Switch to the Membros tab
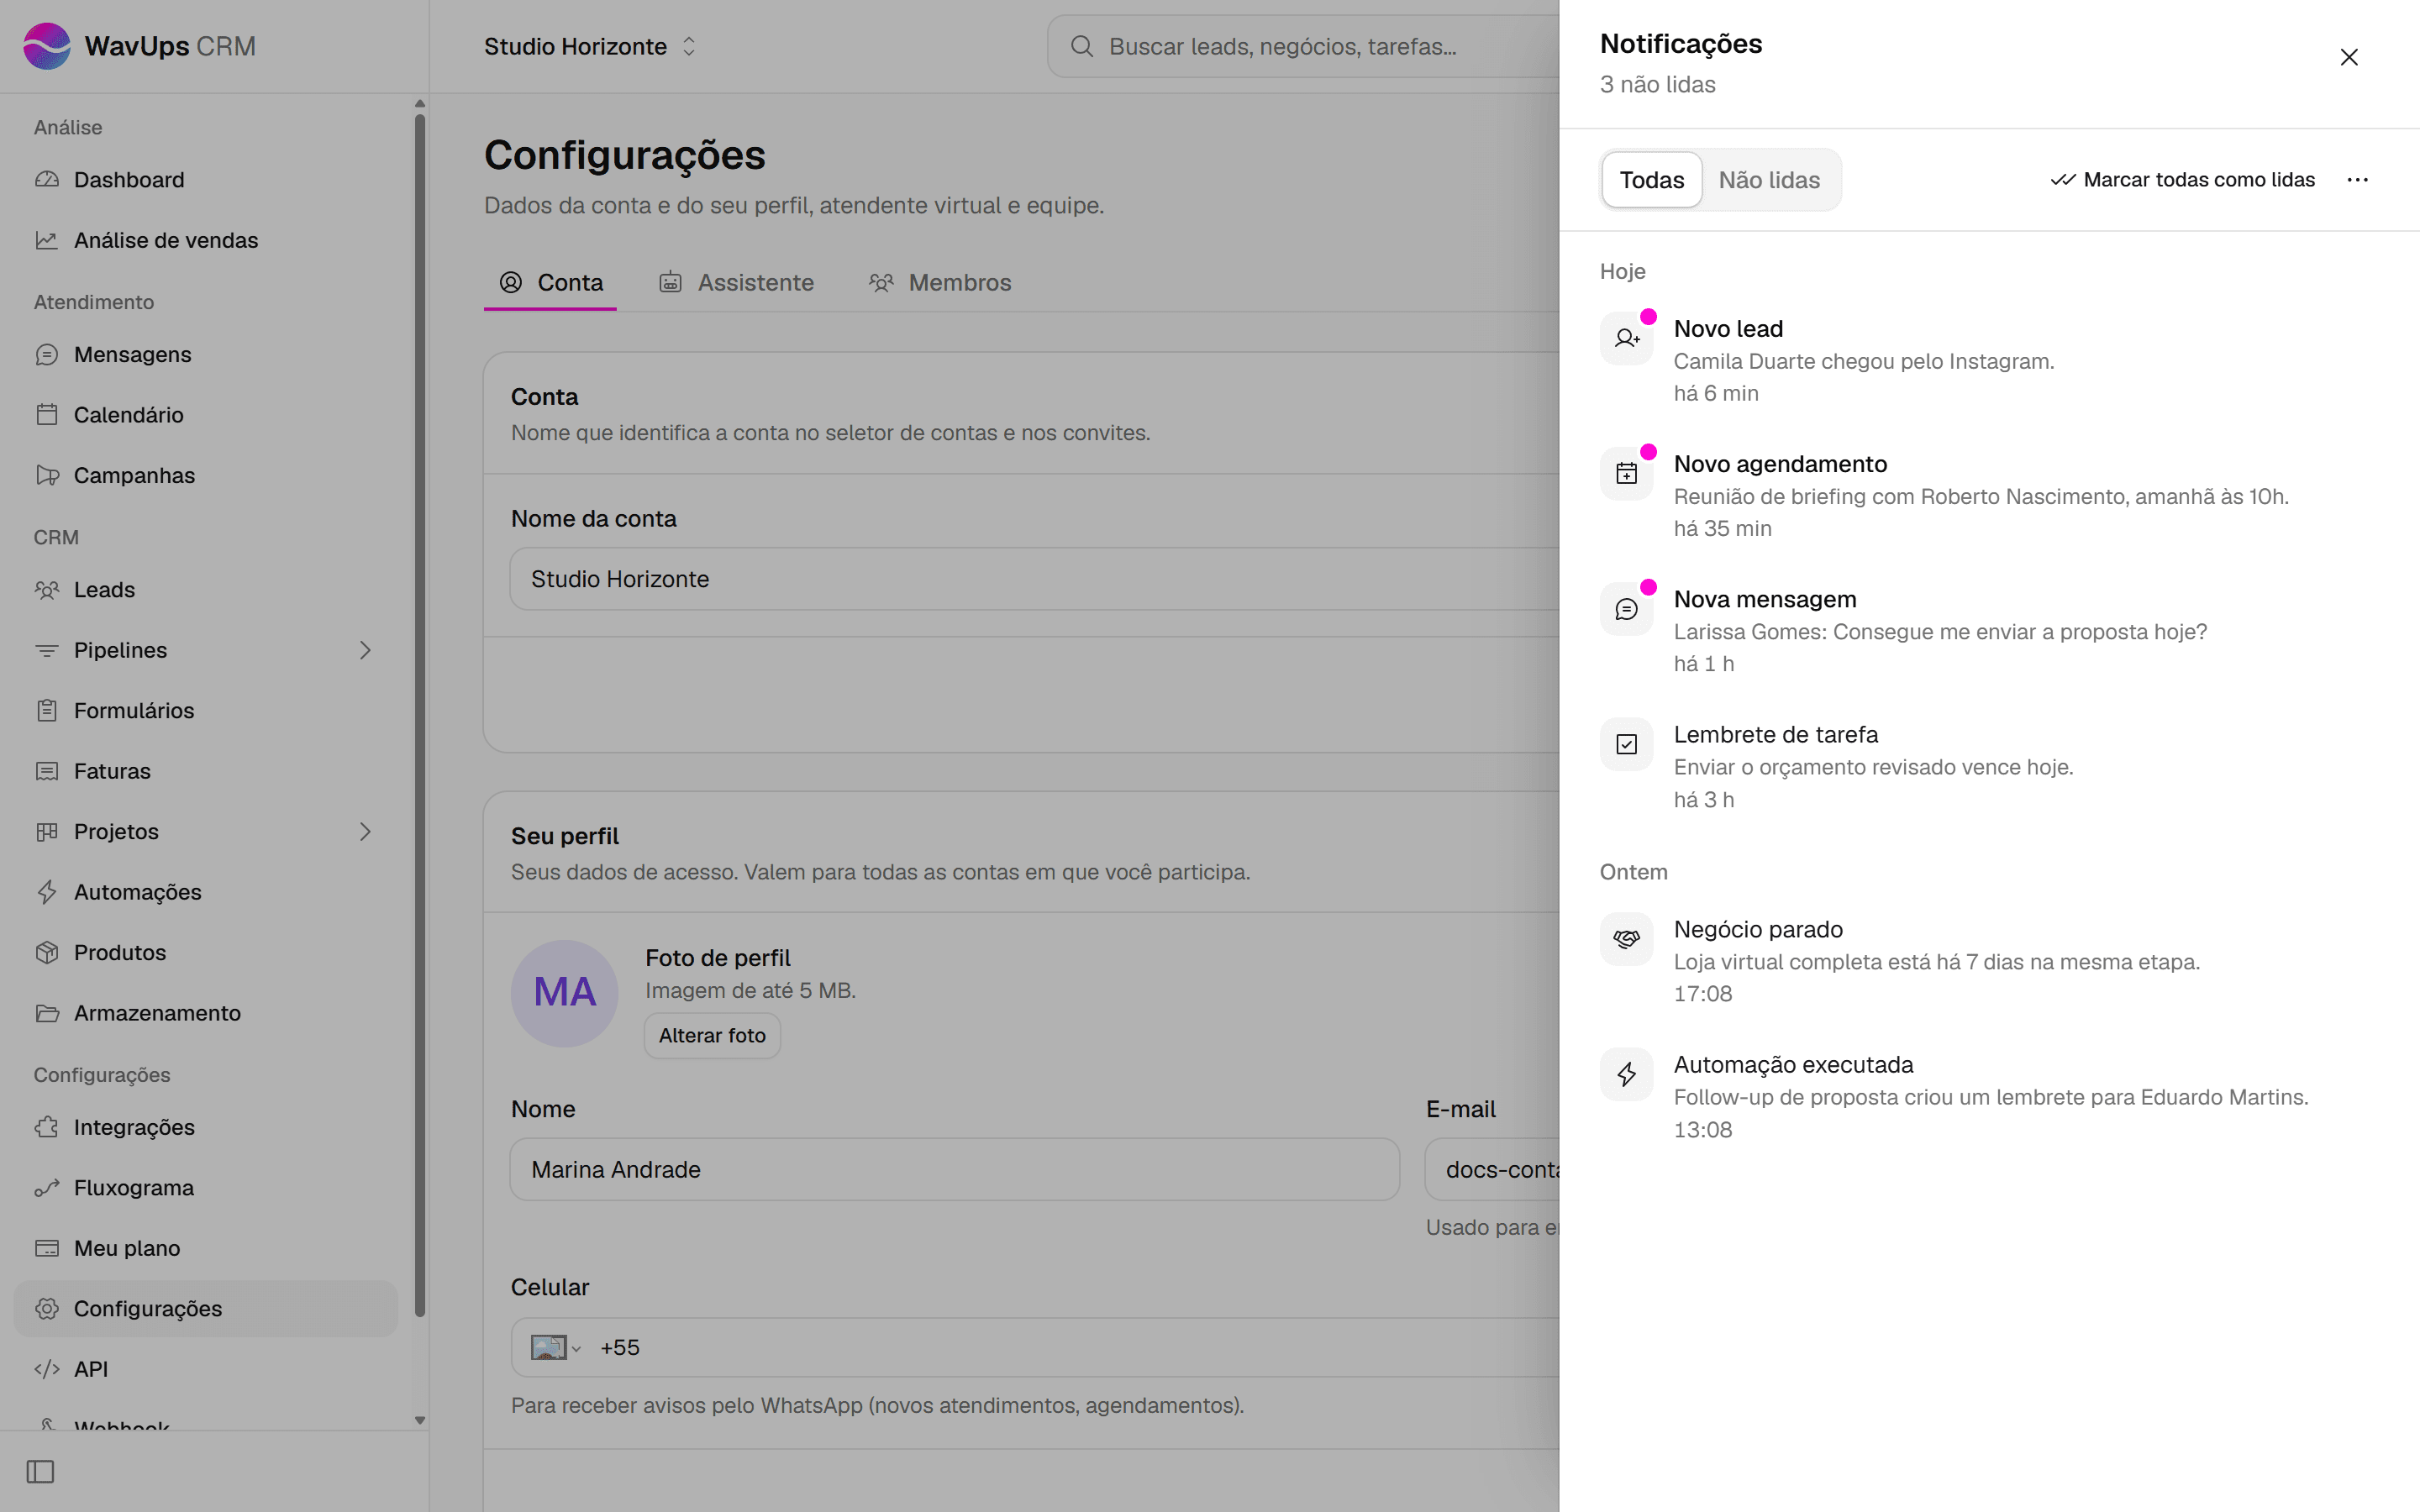Screen dimensions: 2420x1512 [940, 283]
